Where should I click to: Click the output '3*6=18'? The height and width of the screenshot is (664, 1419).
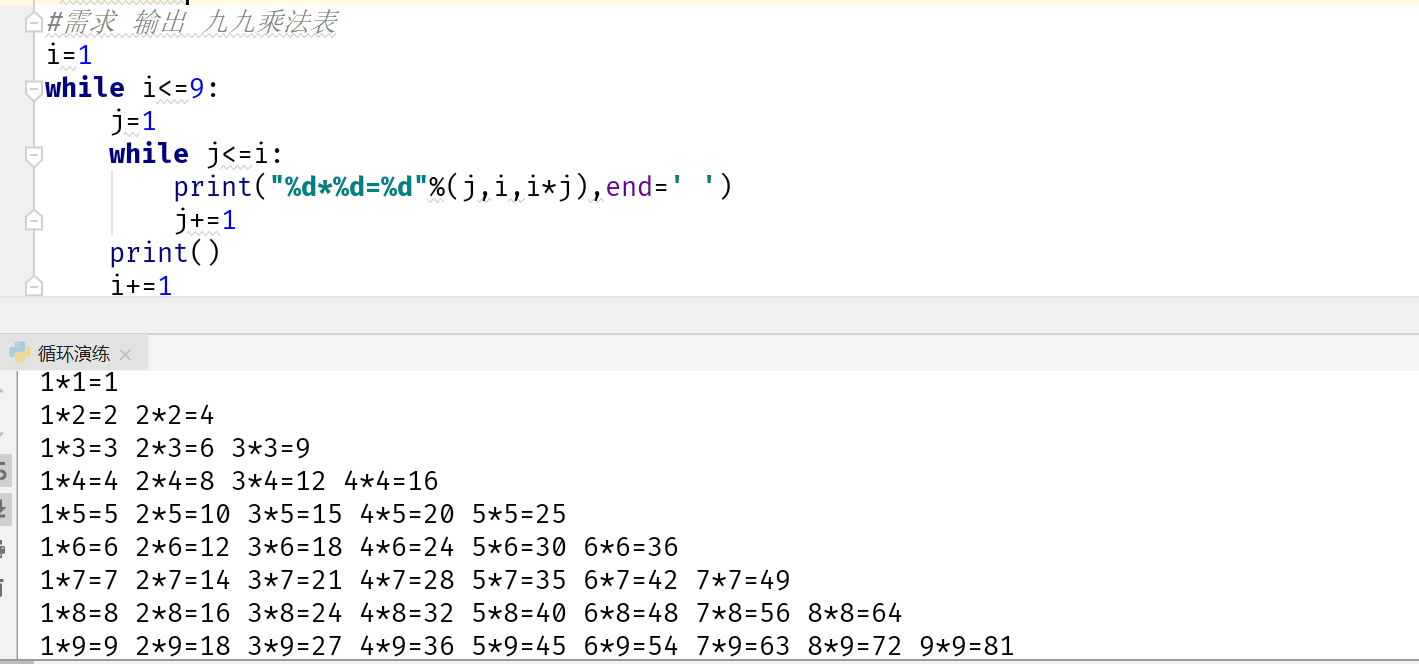[x=295, y=547]
